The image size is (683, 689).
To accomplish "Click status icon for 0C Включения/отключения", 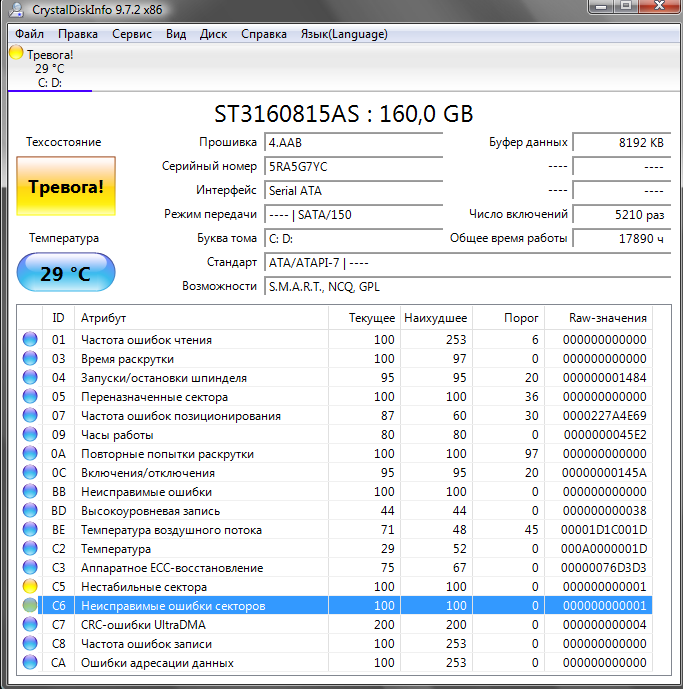I will pos(30,472).
